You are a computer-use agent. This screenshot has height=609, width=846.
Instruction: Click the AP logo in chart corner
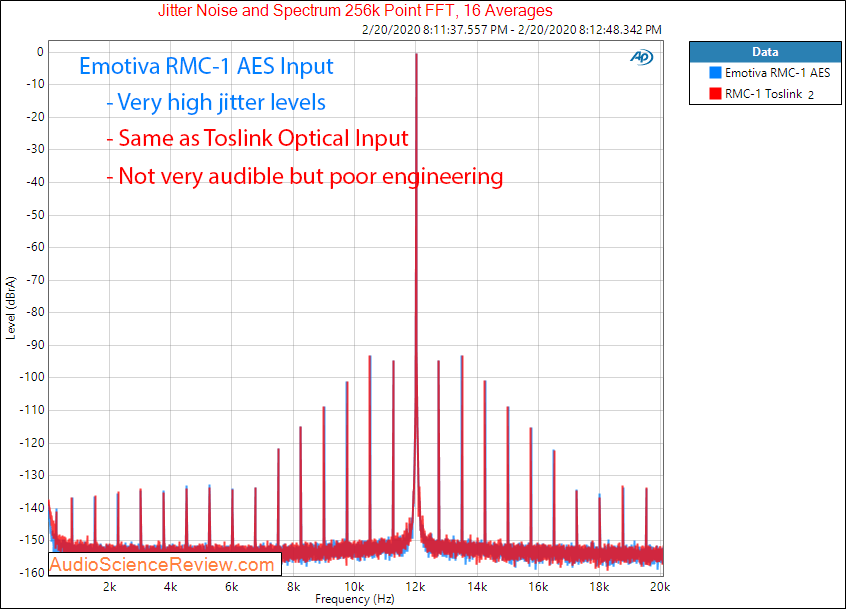point(640,57)
